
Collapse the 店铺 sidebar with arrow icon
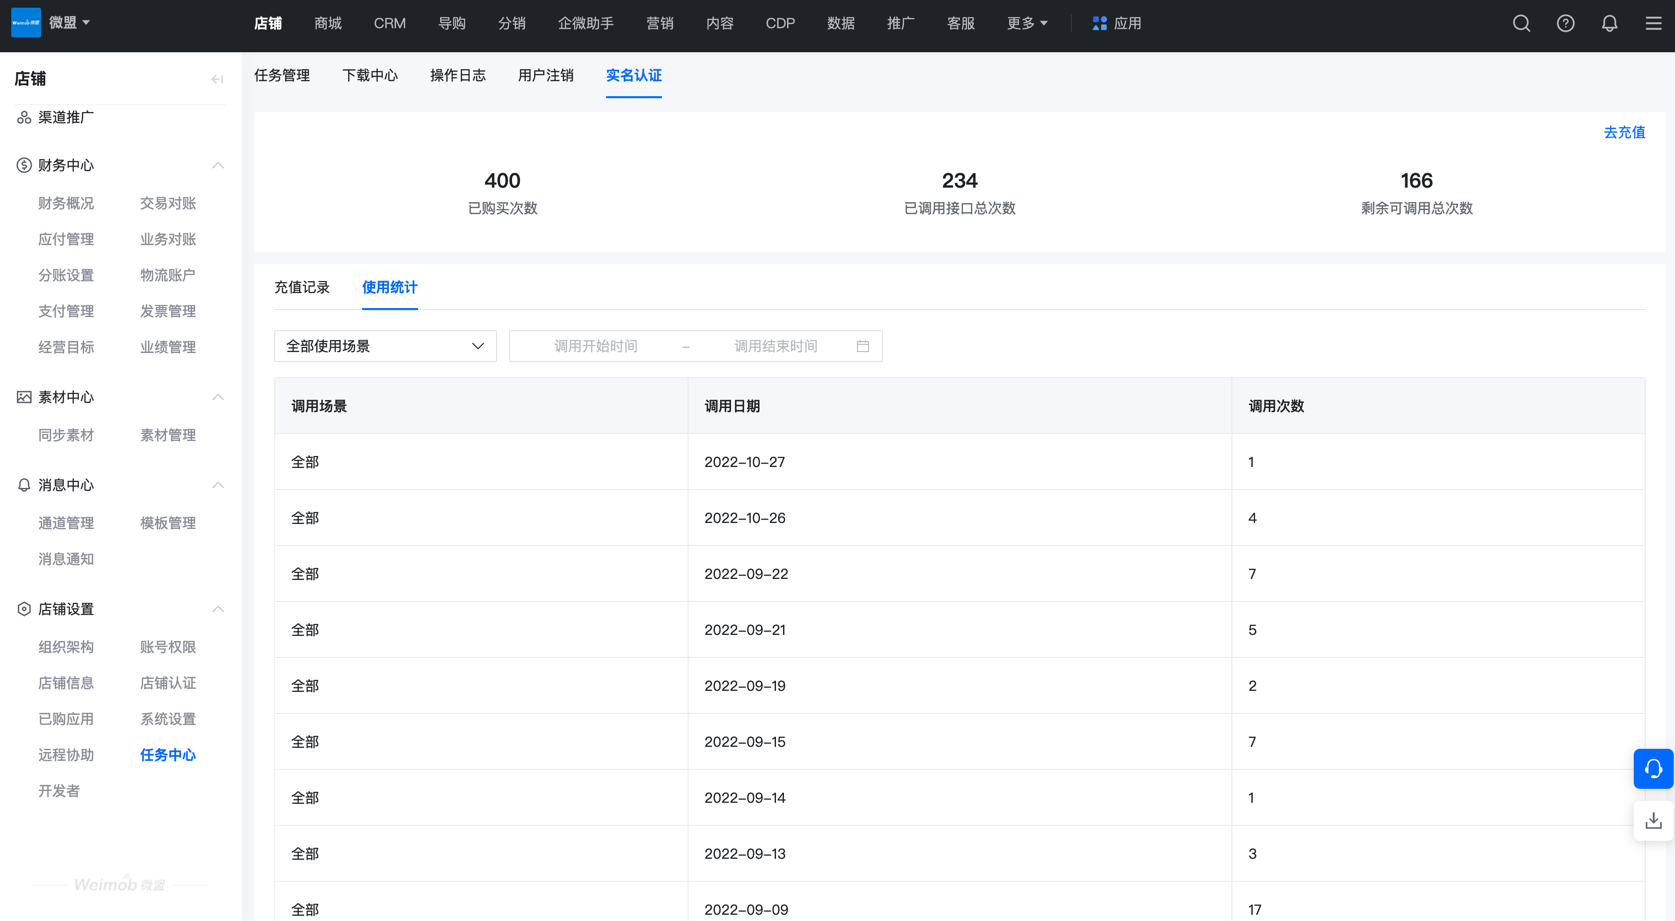point(217,79)
